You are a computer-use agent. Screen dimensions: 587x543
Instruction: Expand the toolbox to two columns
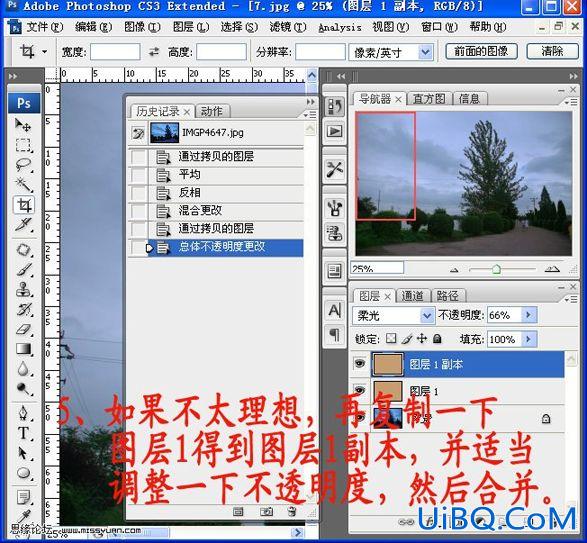coord(13,76)
